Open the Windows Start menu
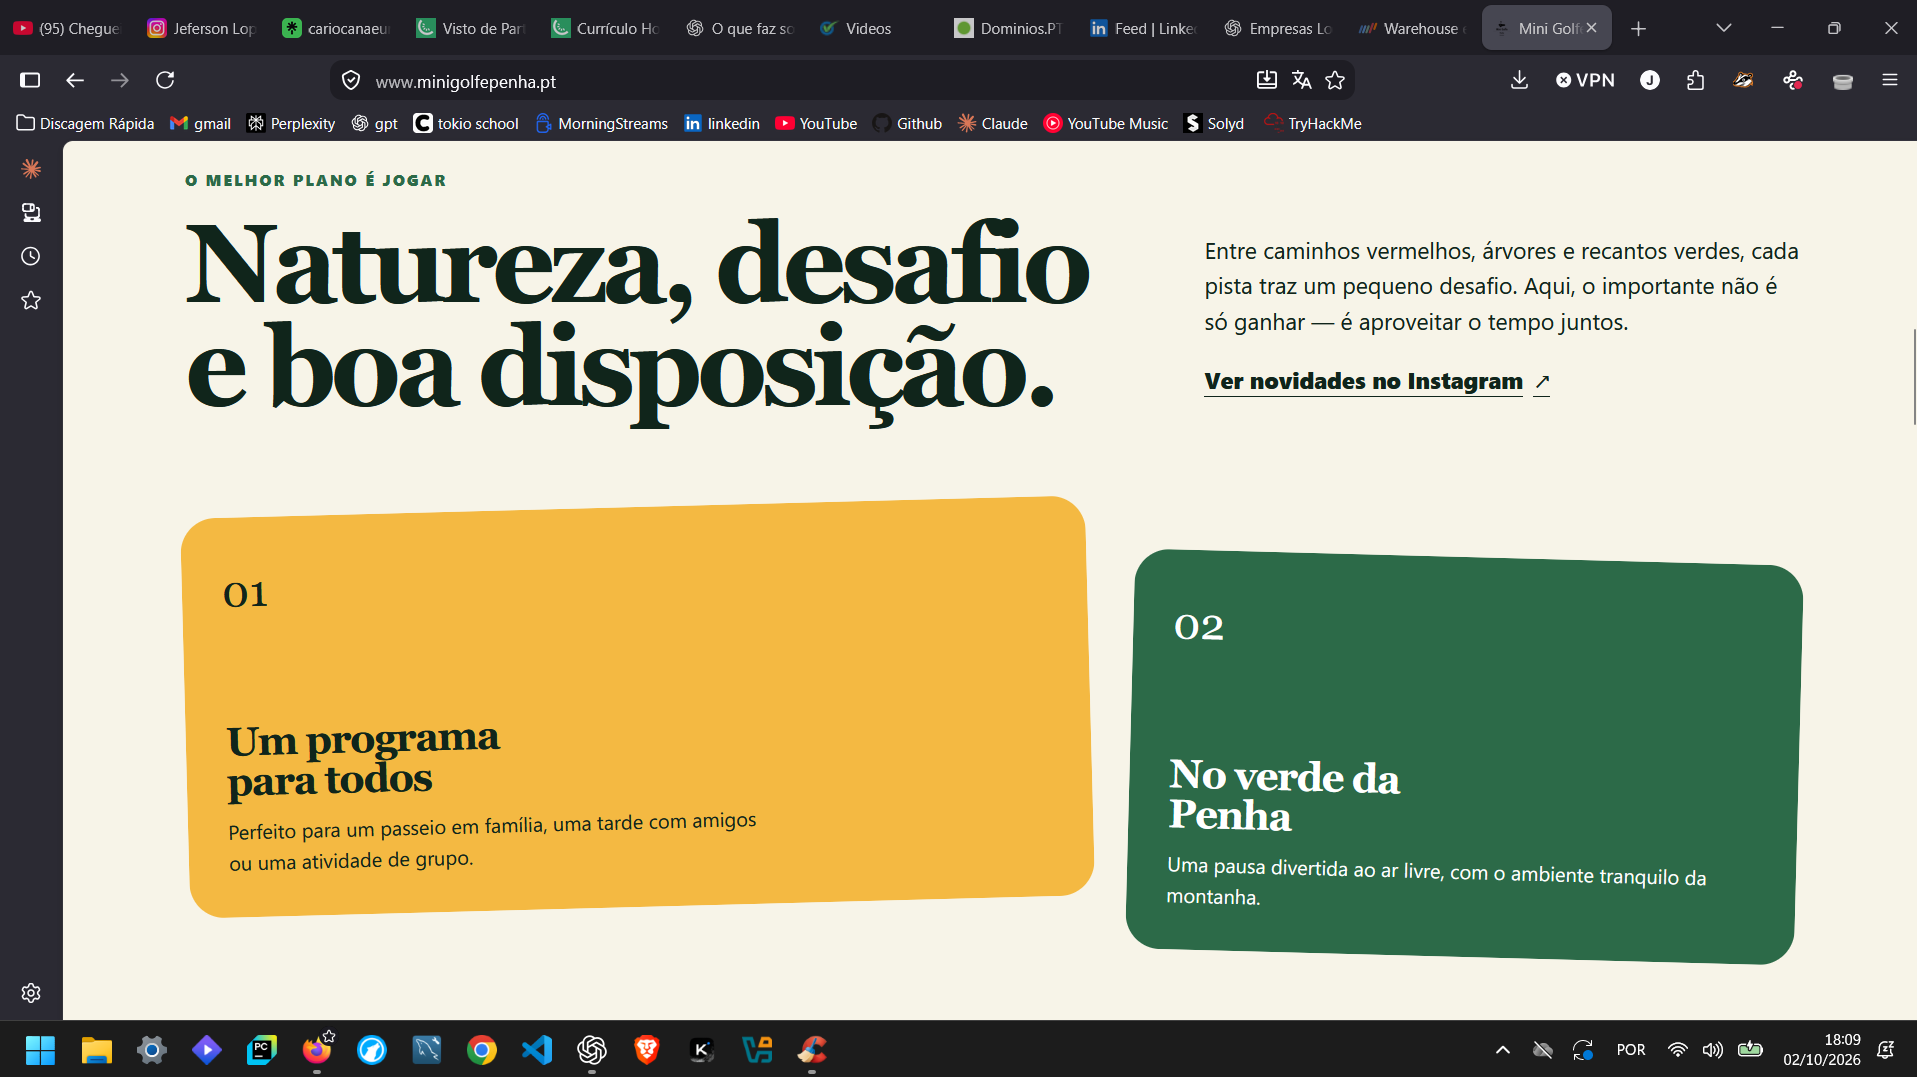Image resolution: width=1917 pixels, height=1077 pixels. 40,1050
